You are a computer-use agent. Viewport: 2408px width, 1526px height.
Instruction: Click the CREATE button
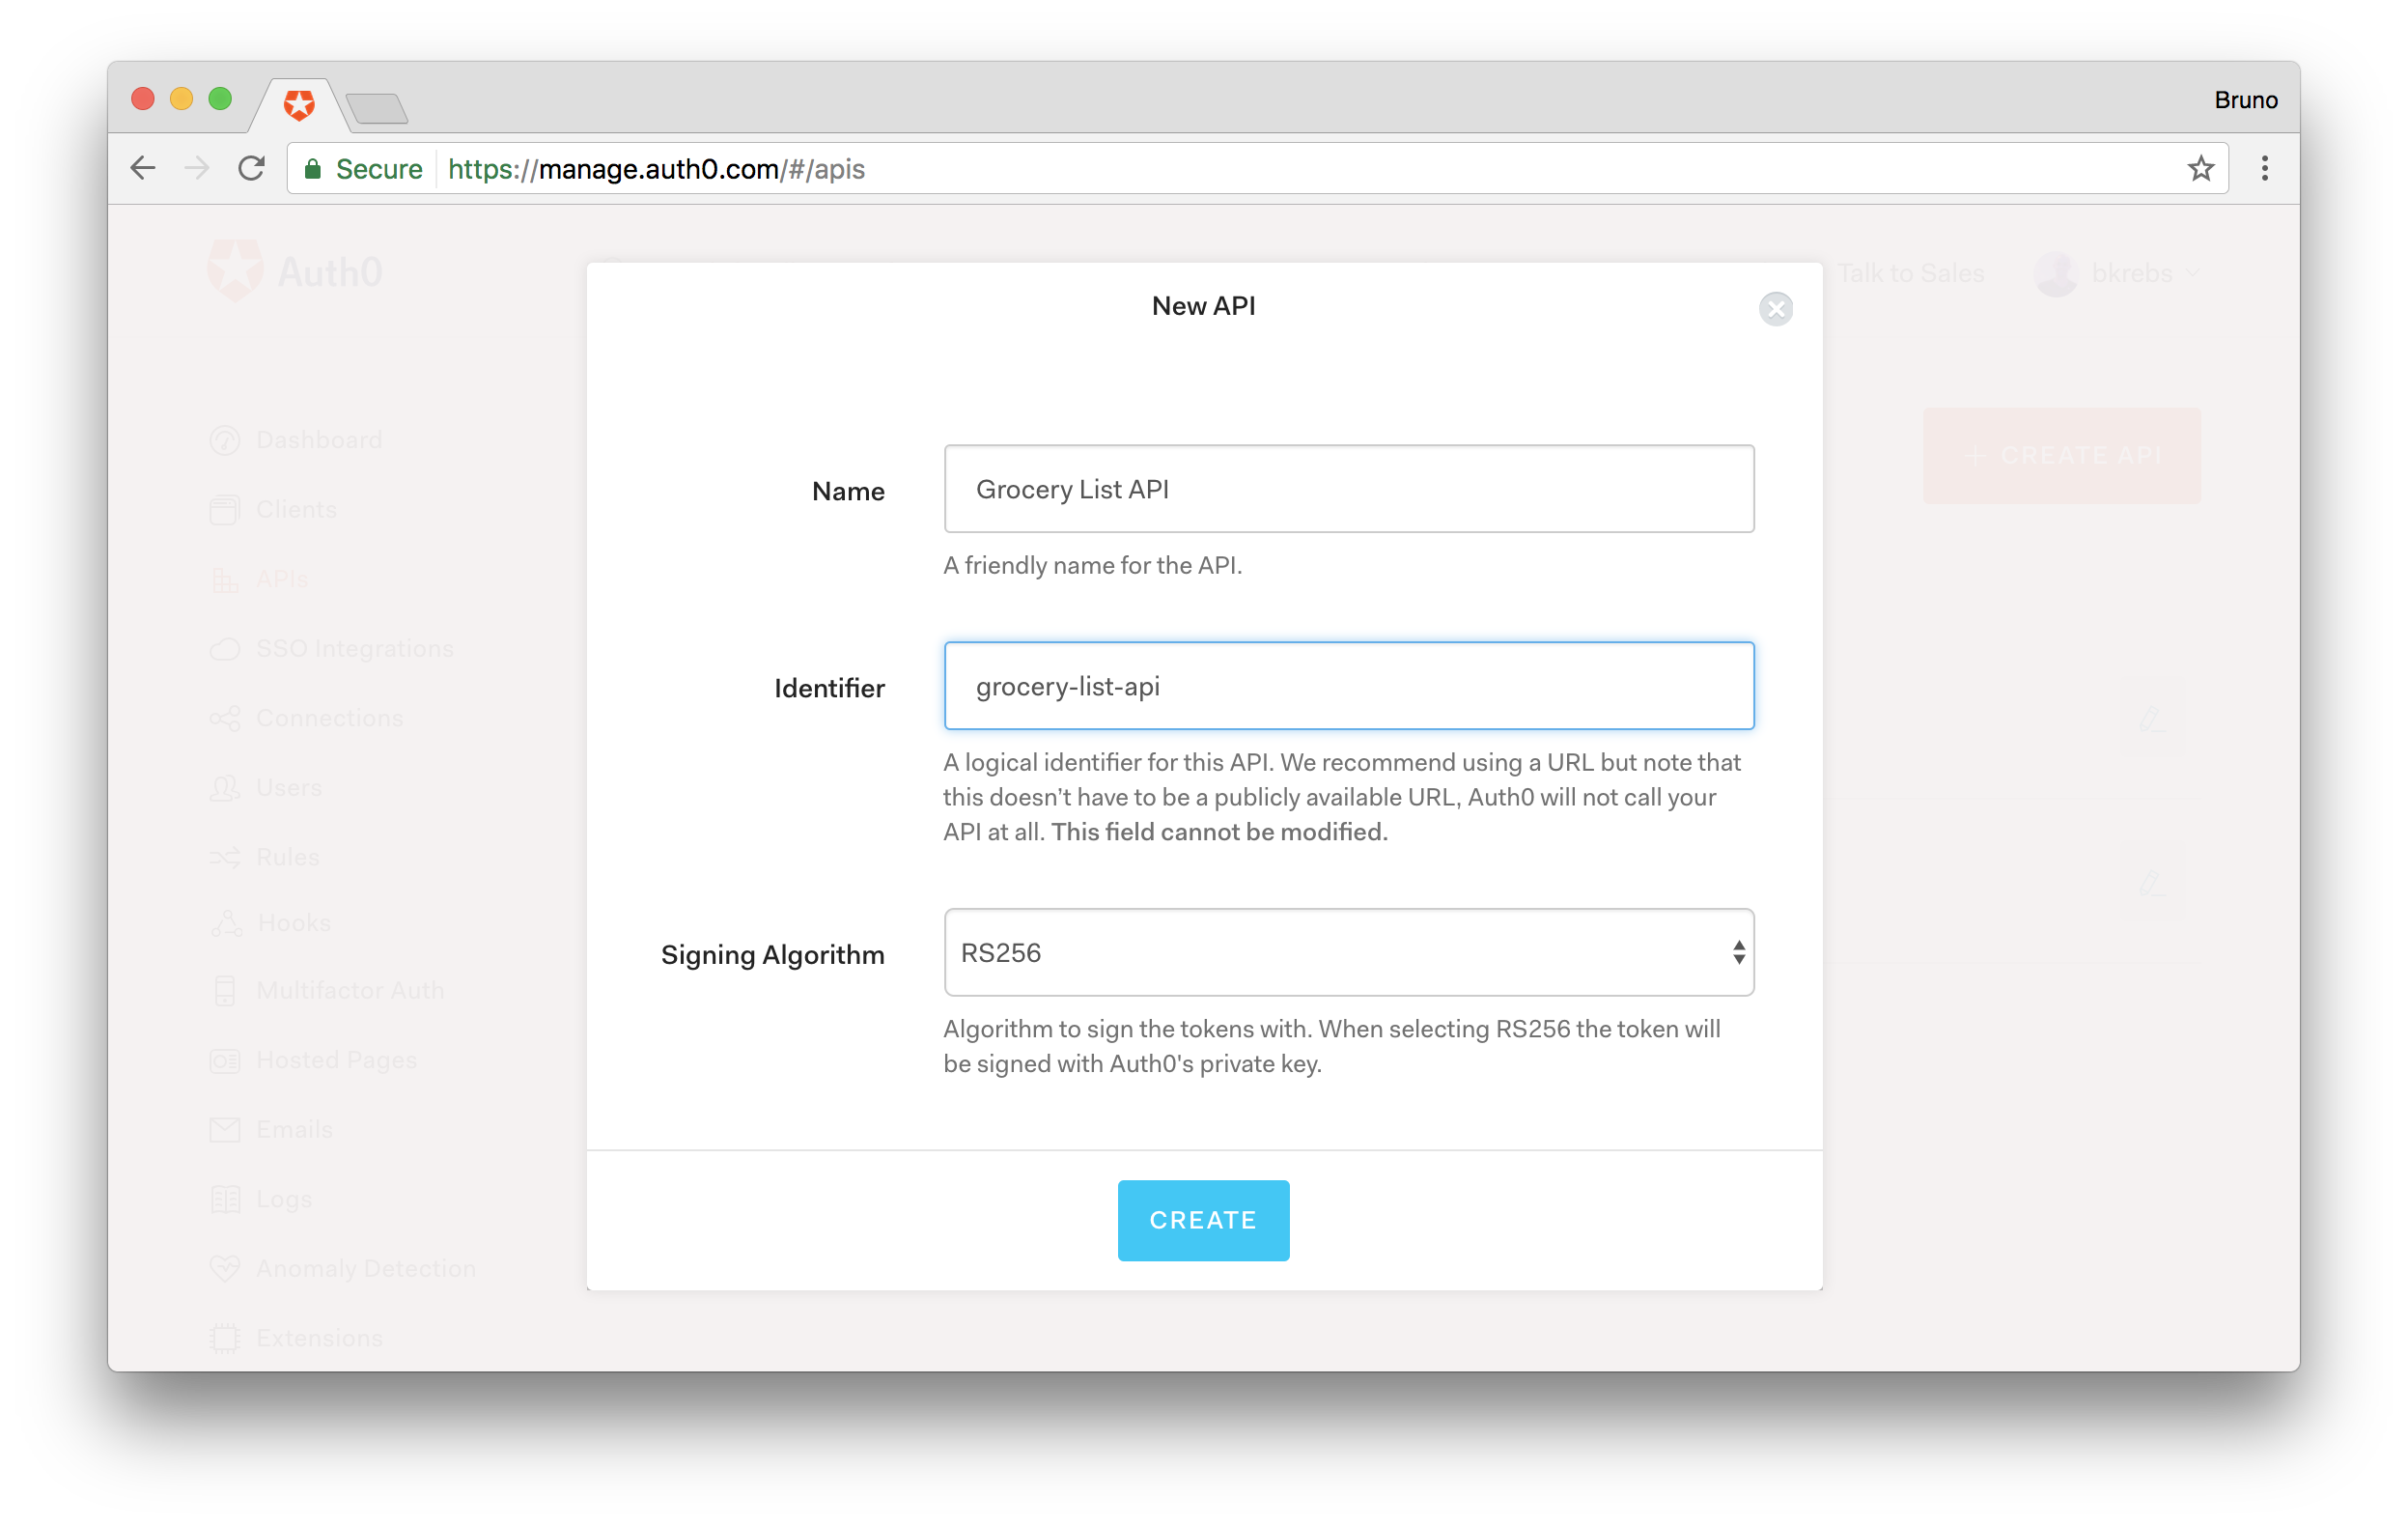point(1203,1220)
